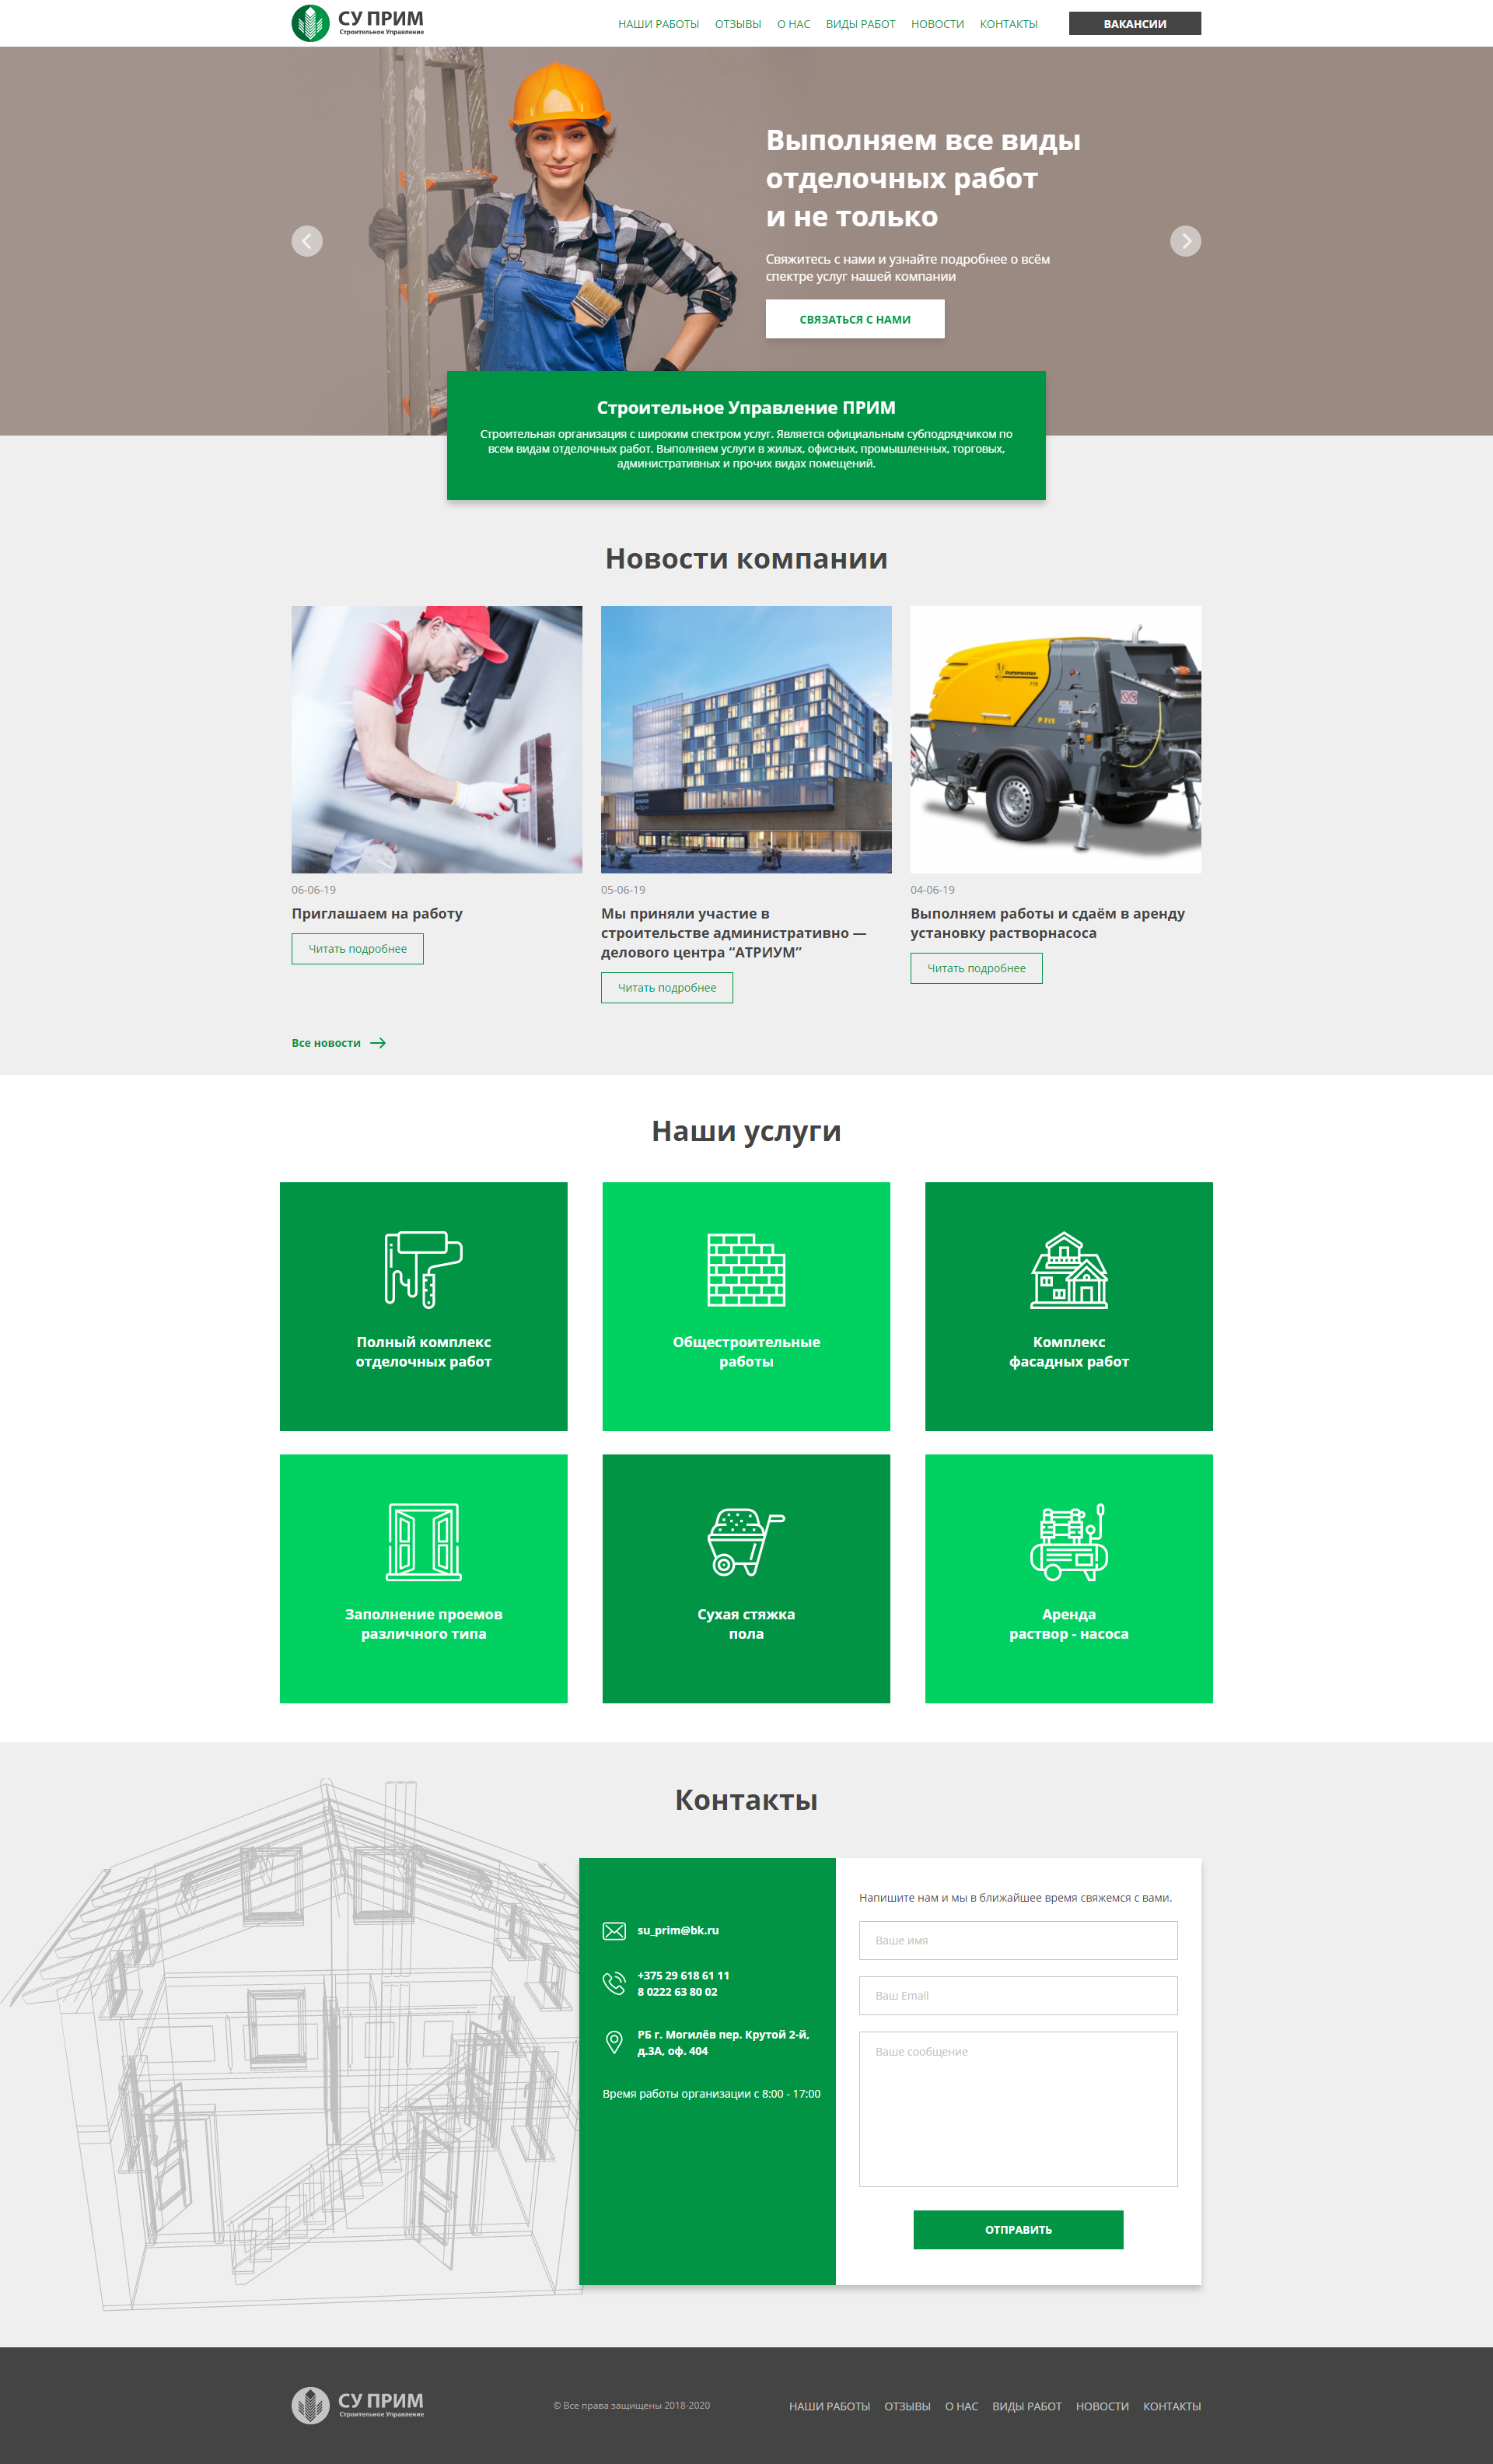1493x2464 pixels.
Task: Open НОВОСТИ in footer menu
Action: tap(1102, 2406)
